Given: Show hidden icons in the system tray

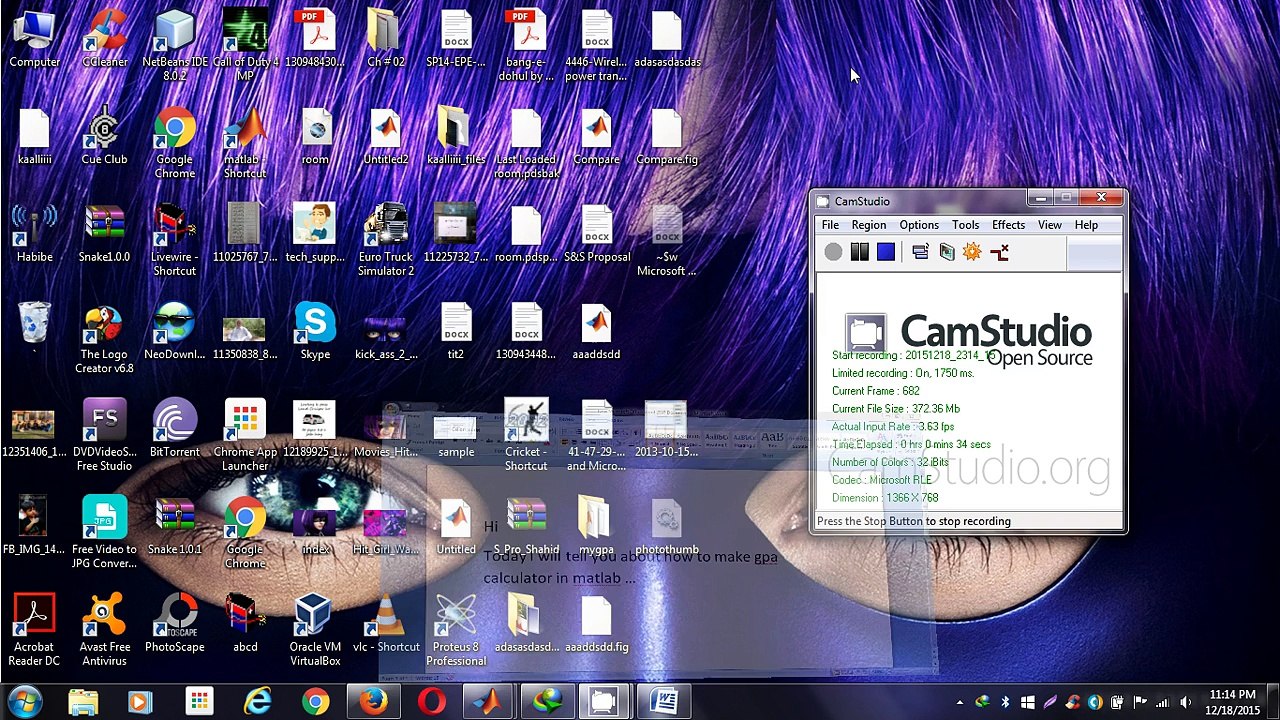Looking at the screenshot, I should click(960, 703).
